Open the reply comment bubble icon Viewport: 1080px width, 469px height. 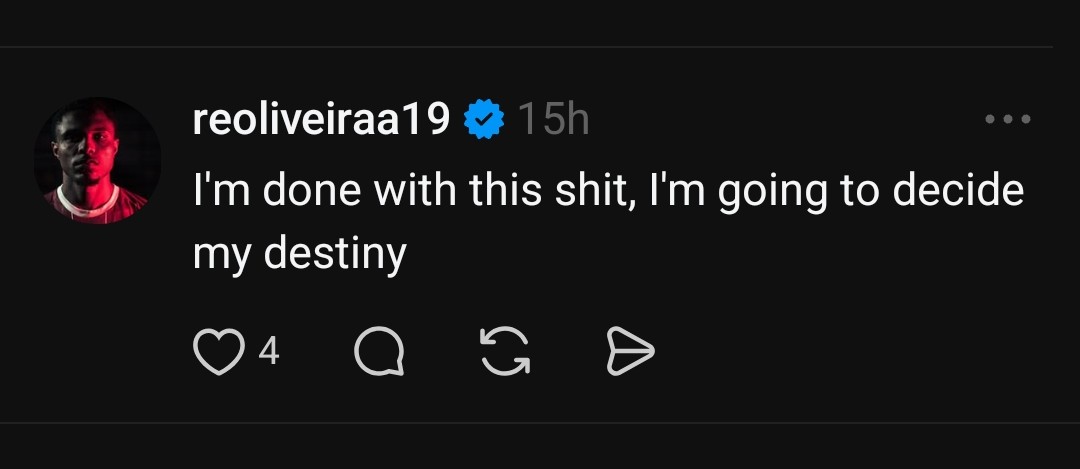coord(379,352)
